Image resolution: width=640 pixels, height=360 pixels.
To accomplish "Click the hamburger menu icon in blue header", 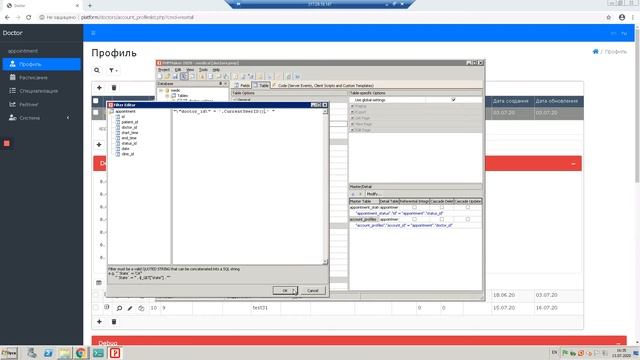I will (x=93, y=33).
